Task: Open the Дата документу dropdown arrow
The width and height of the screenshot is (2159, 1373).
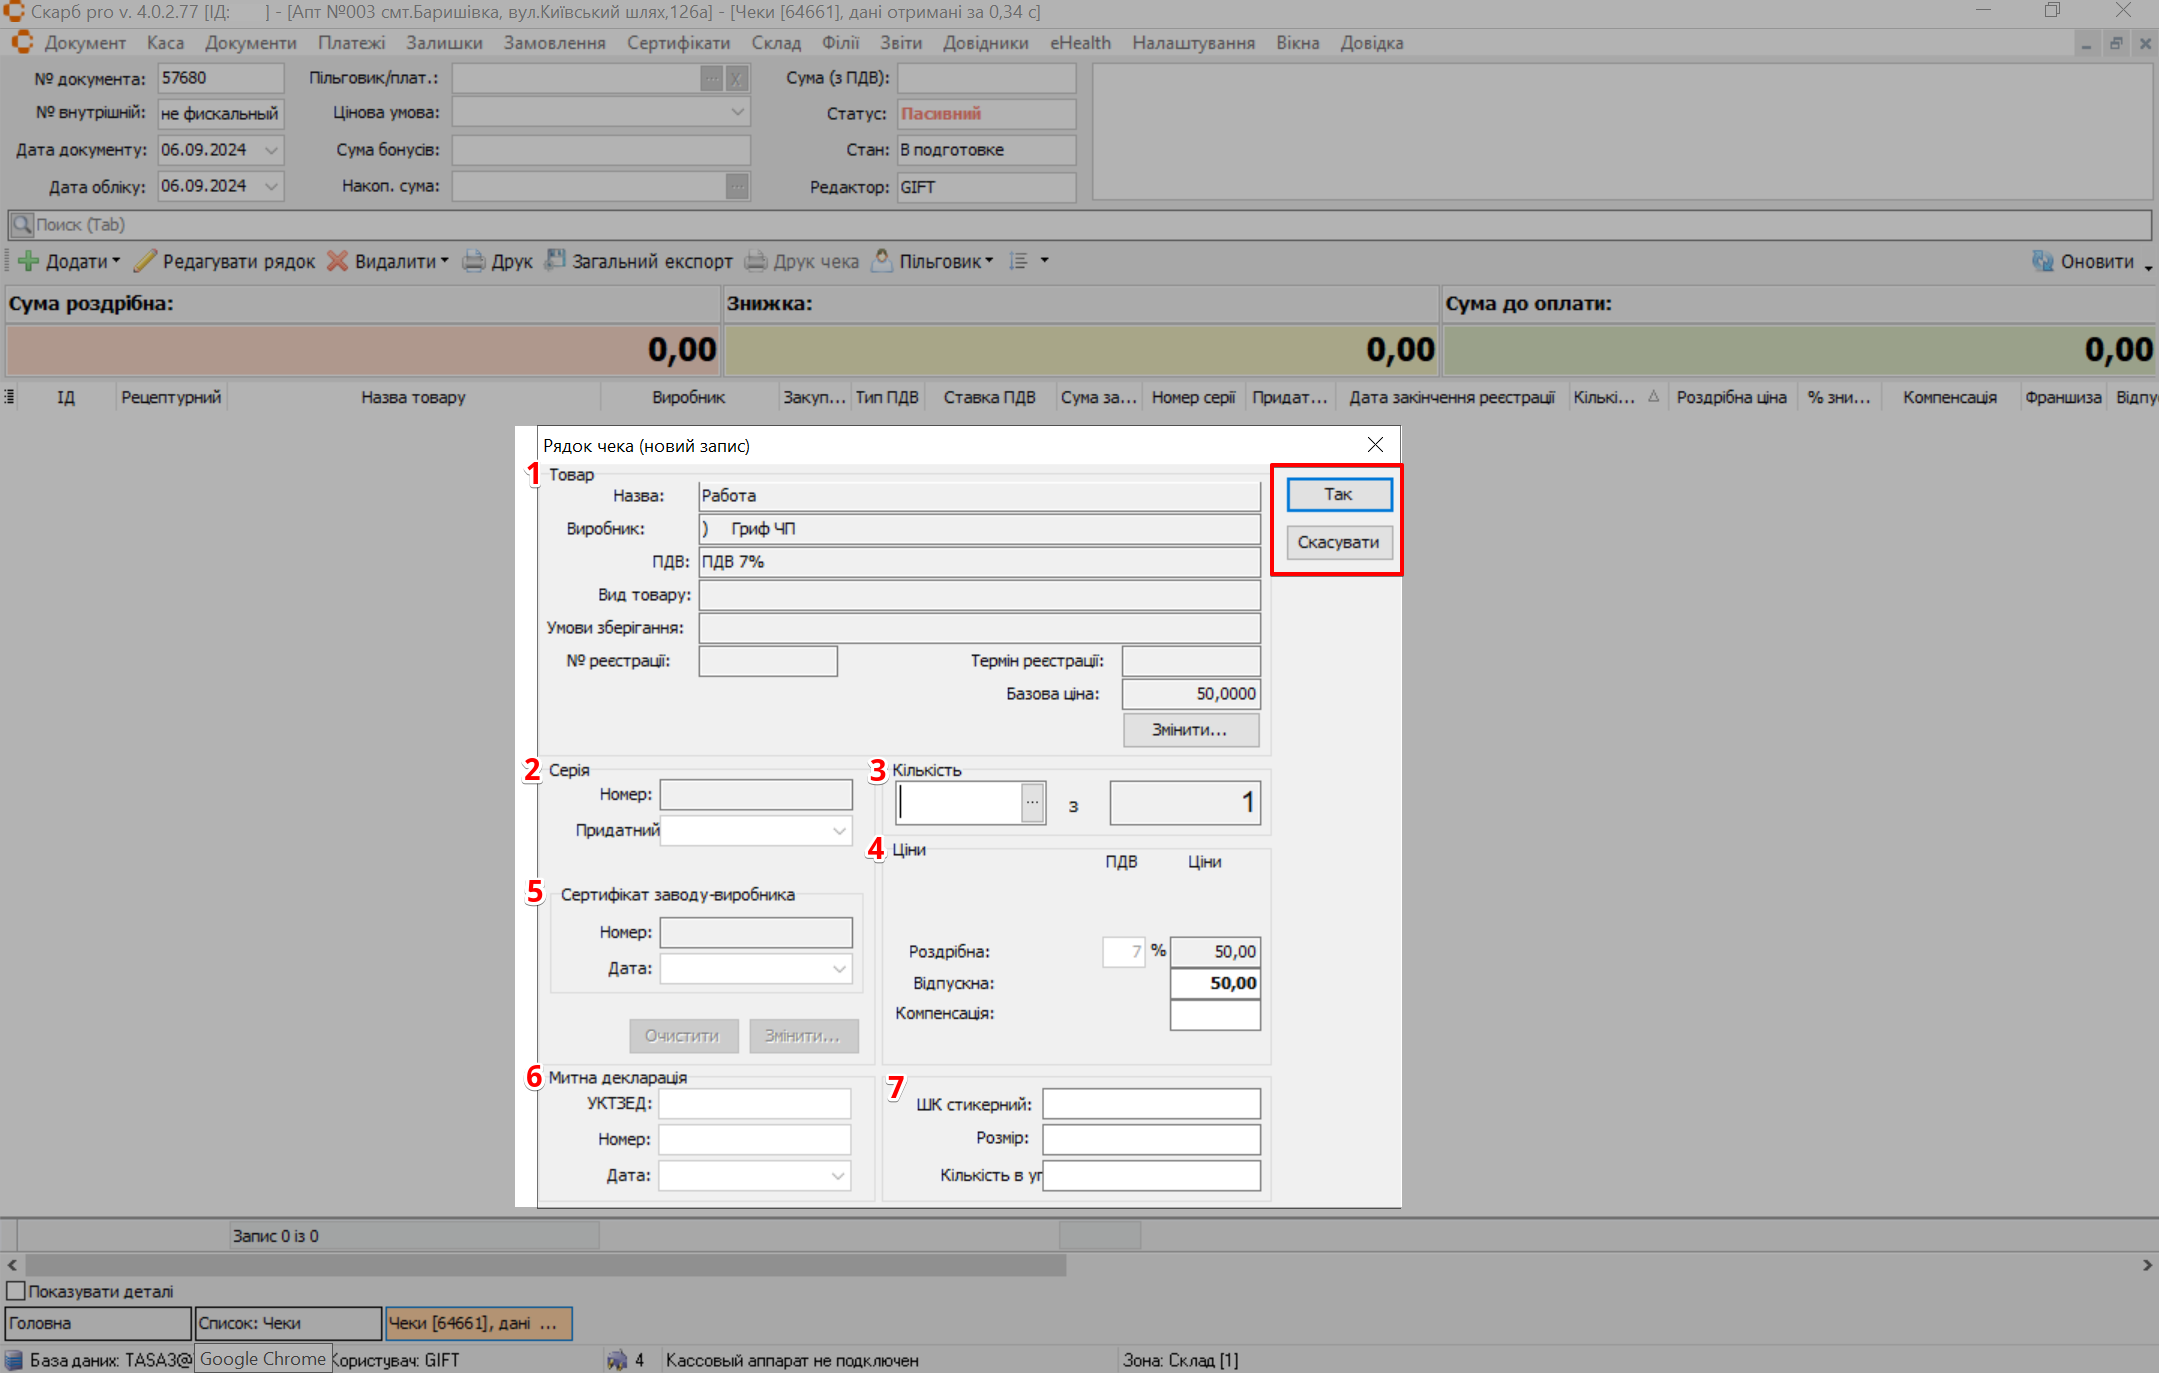Action: click(x=271, y=150)
